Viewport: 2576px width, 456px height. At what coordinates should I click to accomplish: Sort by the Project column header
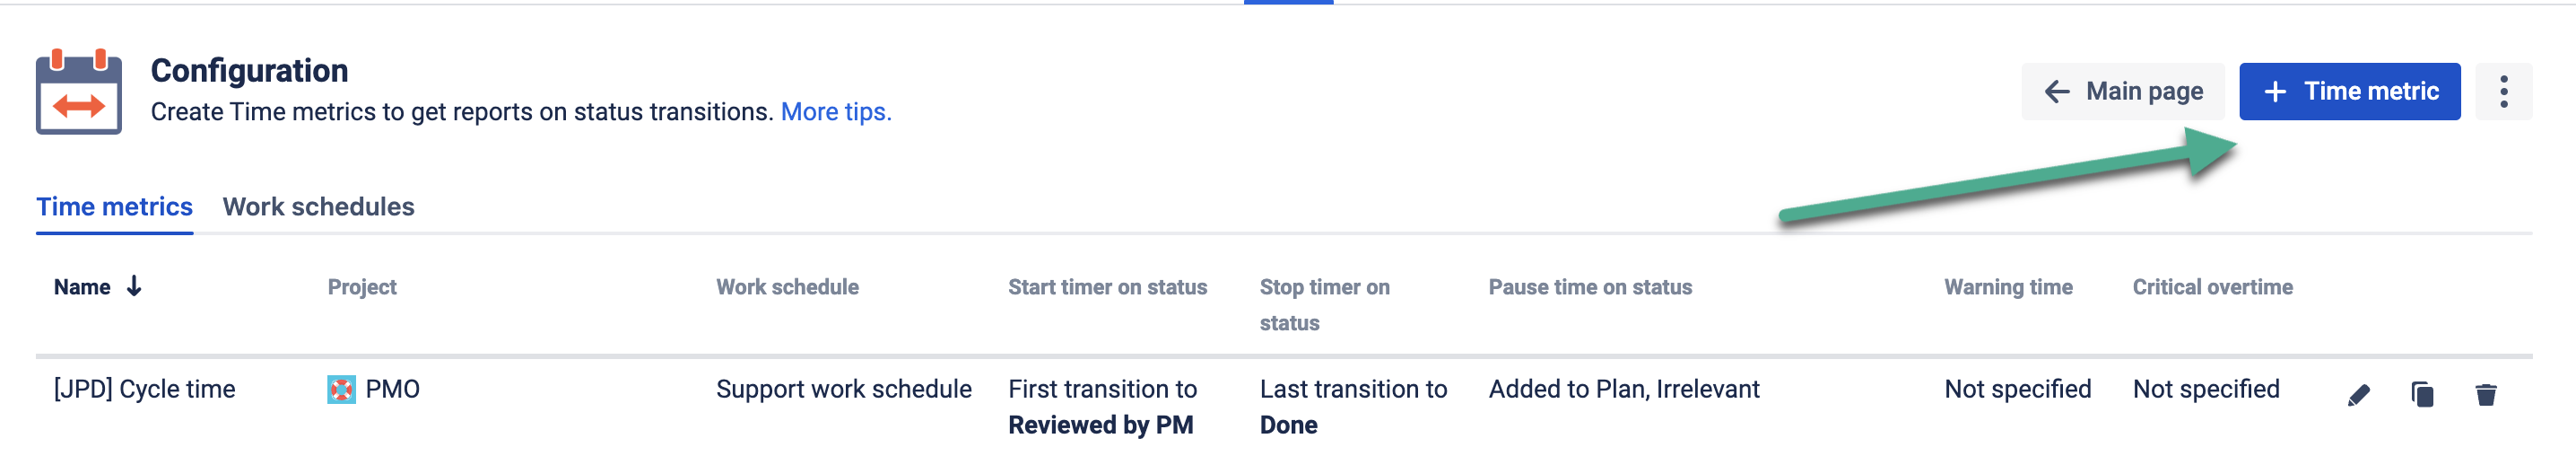[x=362, y=287]
